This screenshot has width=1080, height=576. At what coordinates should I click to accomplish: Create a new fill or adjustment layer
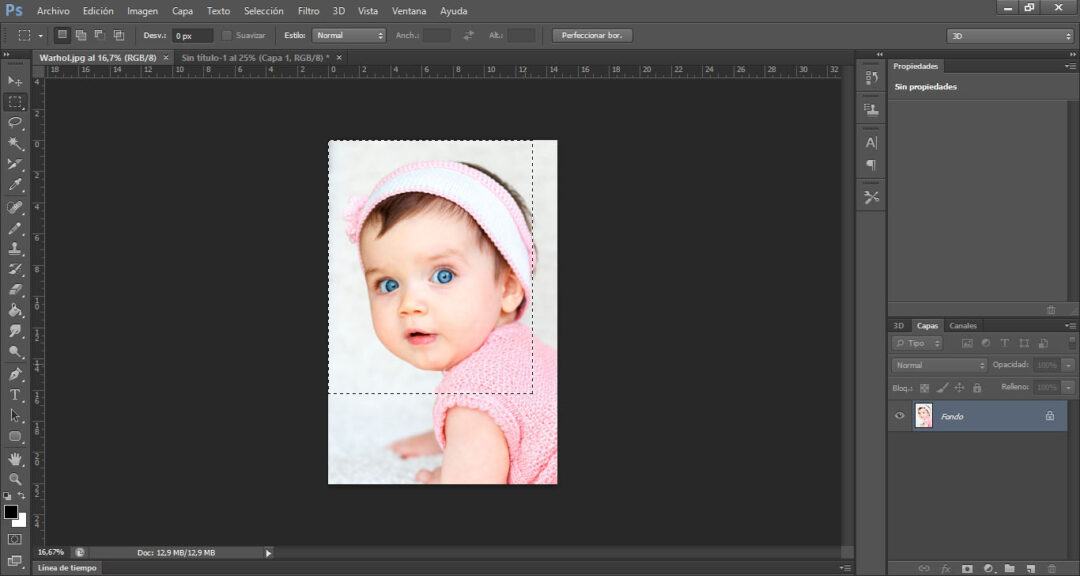click(x=988, y=568)
